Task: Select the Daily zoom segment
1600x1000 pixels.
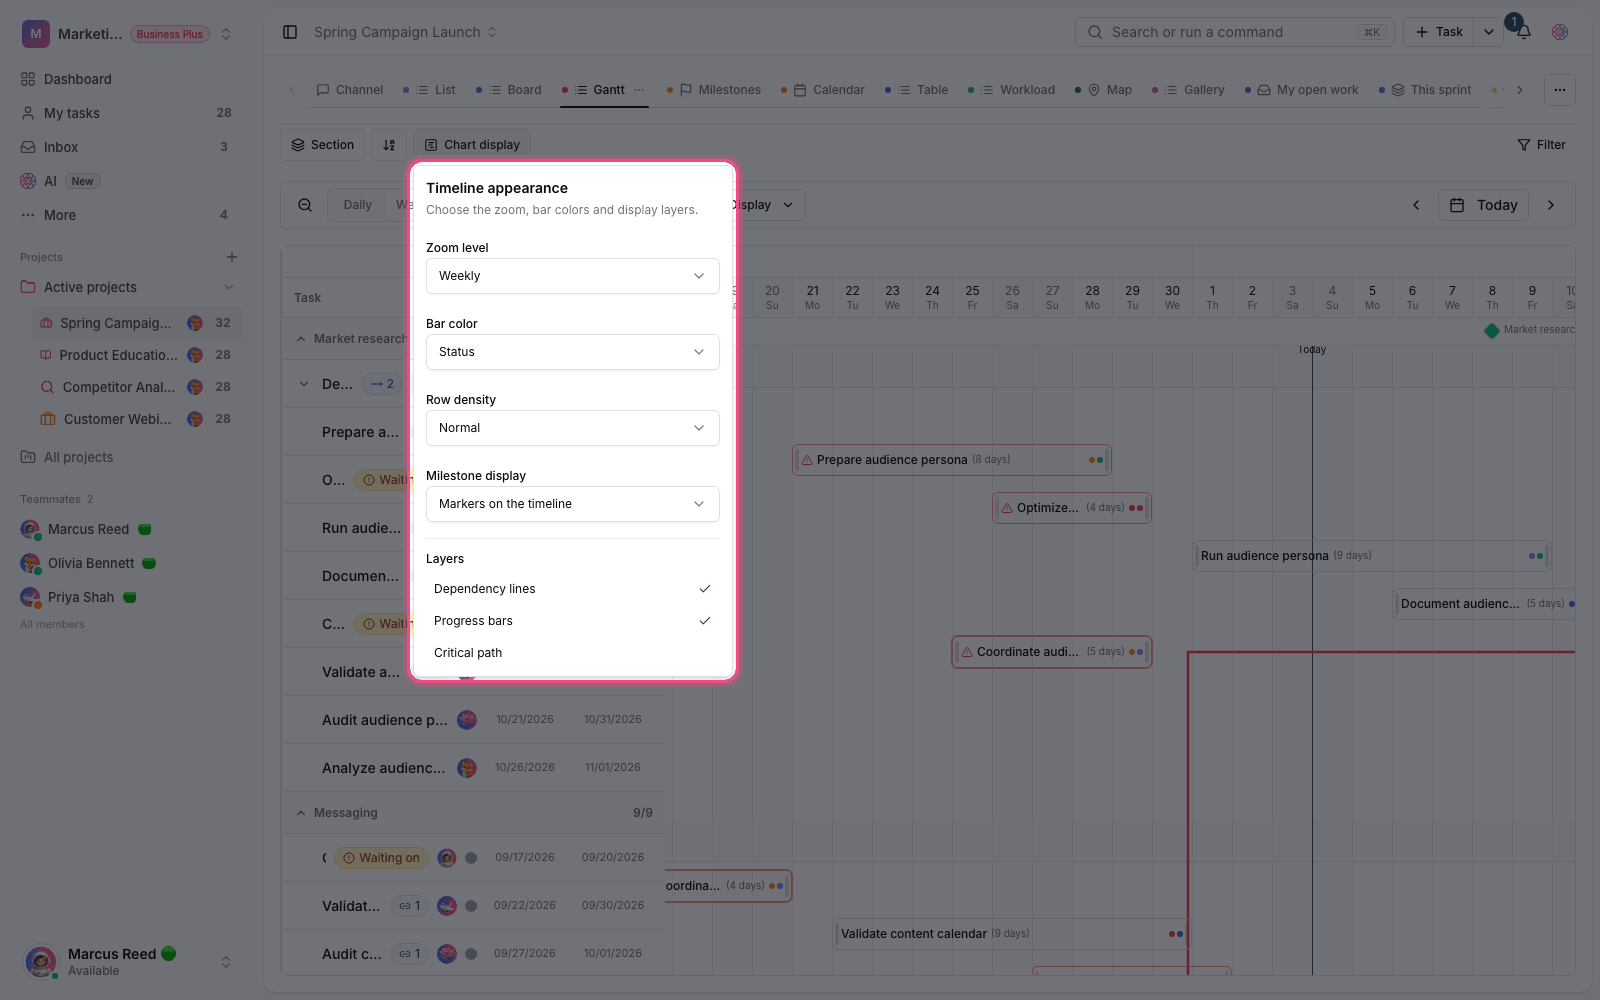Action: pos(358,205)
